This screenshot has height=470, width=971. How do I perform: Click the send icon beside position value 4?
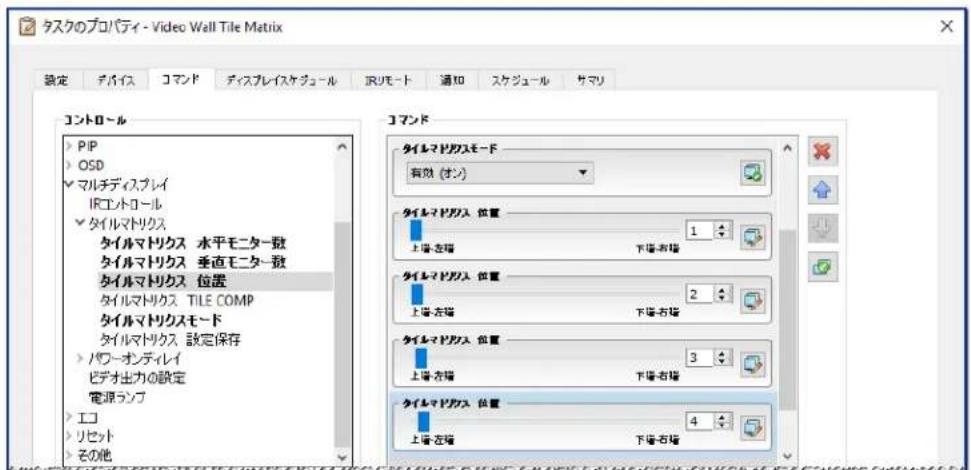click(x=754, y=428)
